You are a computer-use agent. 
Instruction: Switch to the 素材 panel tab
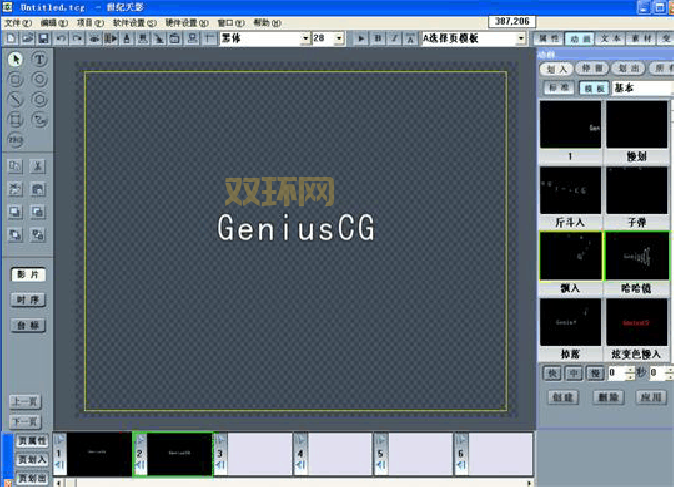pyautogui.click(x=641, y=39)
